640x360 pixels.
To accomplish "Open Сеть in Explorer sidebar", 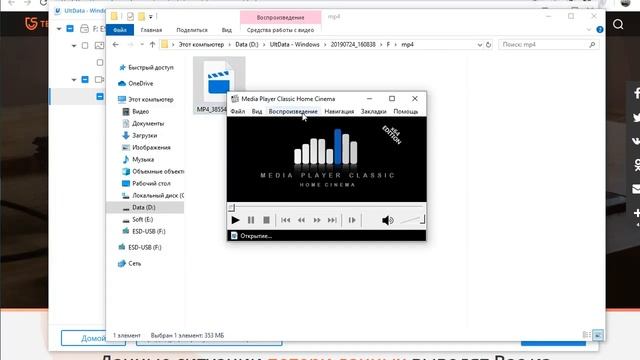I will pos(134,264).
